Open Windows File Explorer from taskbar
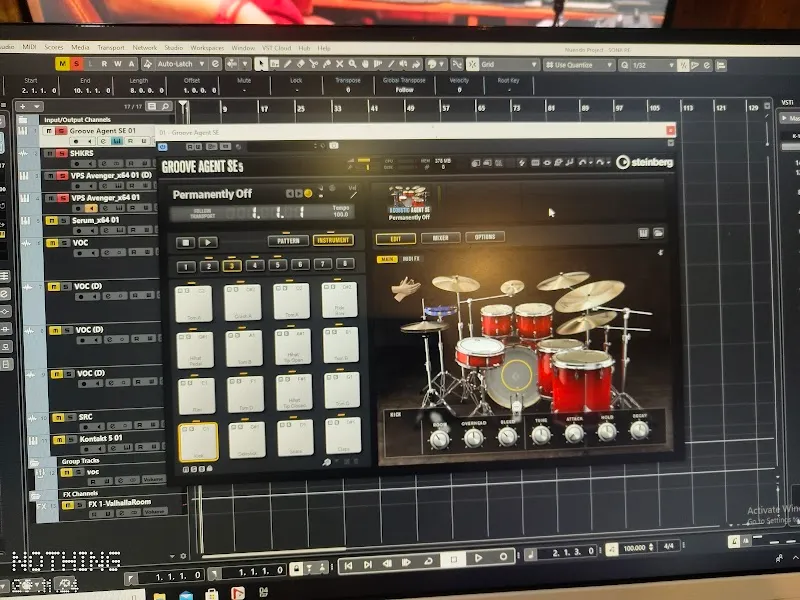The width and height of the screenshot is (800, 600). 160,596
